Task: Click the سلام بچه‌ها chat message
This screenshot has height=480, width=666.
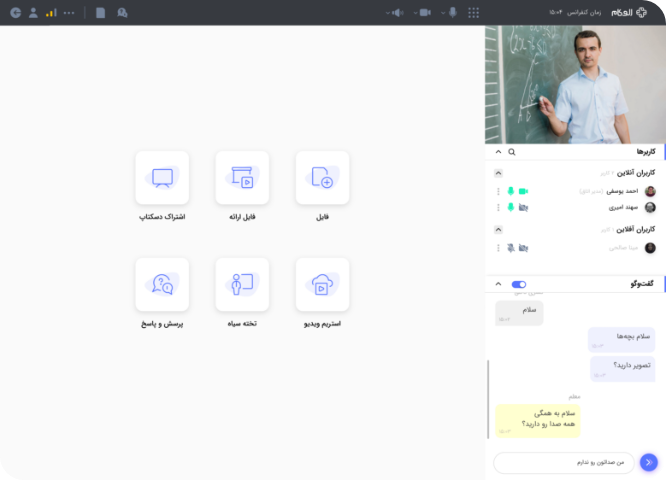Action: (621, 340)
